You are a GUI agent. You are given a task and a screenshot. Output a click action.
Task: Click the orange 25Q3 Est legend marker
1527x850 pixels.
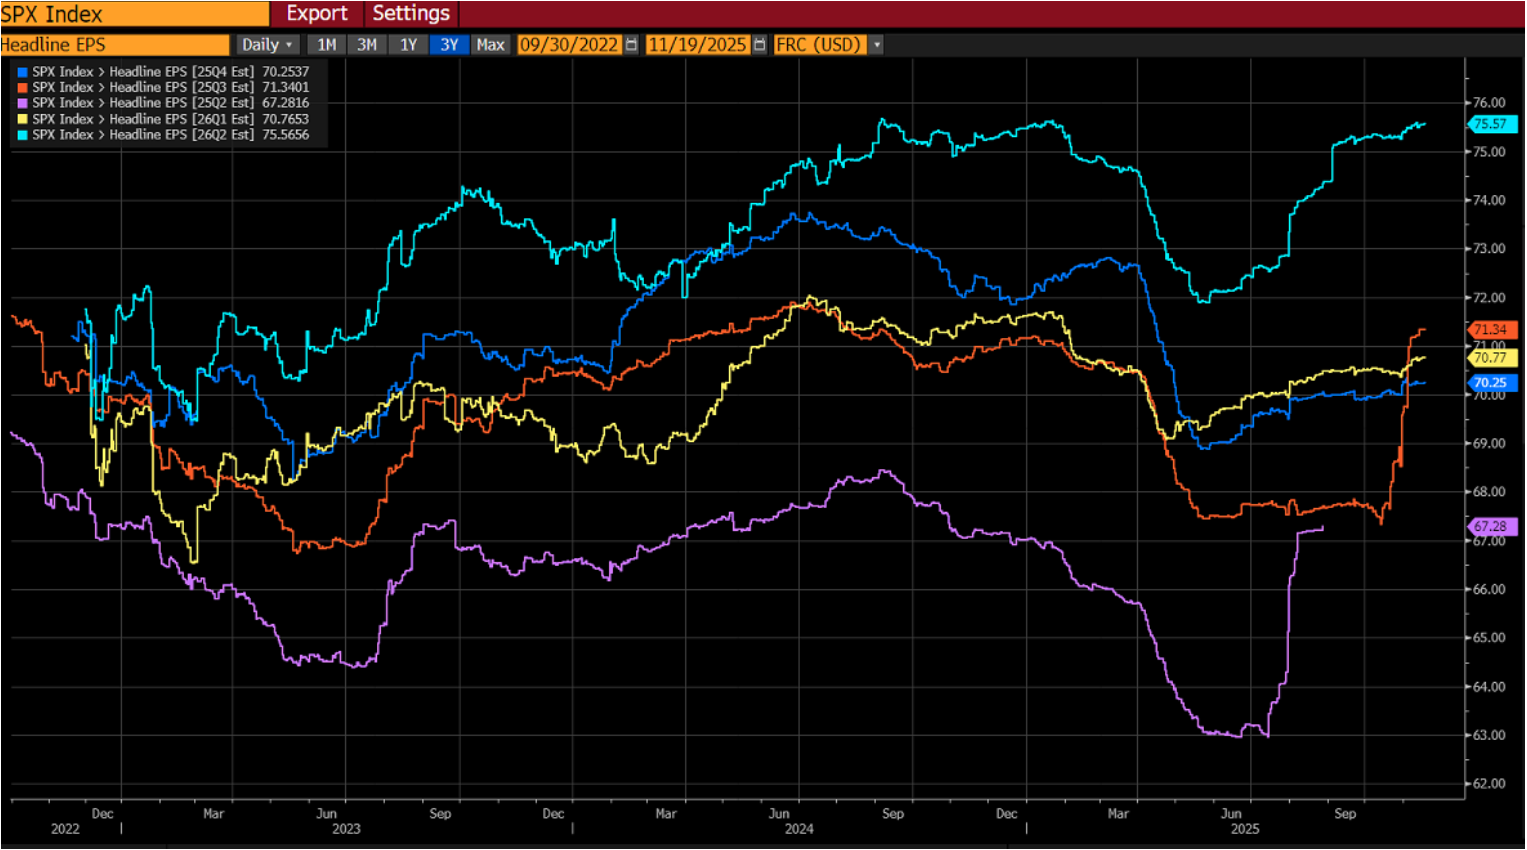[x=22, y=88]
